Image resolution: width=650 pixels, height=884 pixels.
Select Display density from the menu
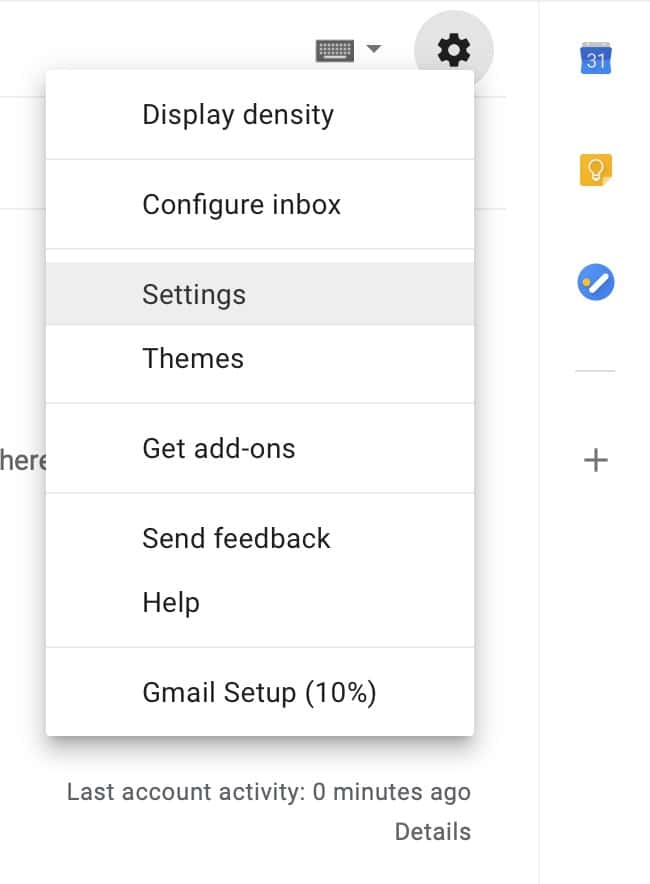click(238, 115)
